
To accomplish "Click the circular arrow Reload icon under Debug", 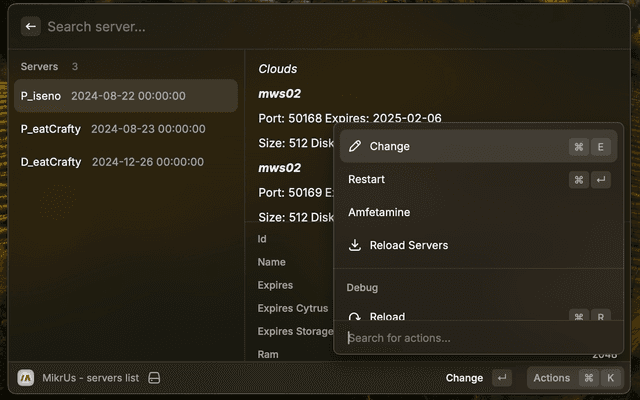I will pyautogui.click(x=355, y=316).
